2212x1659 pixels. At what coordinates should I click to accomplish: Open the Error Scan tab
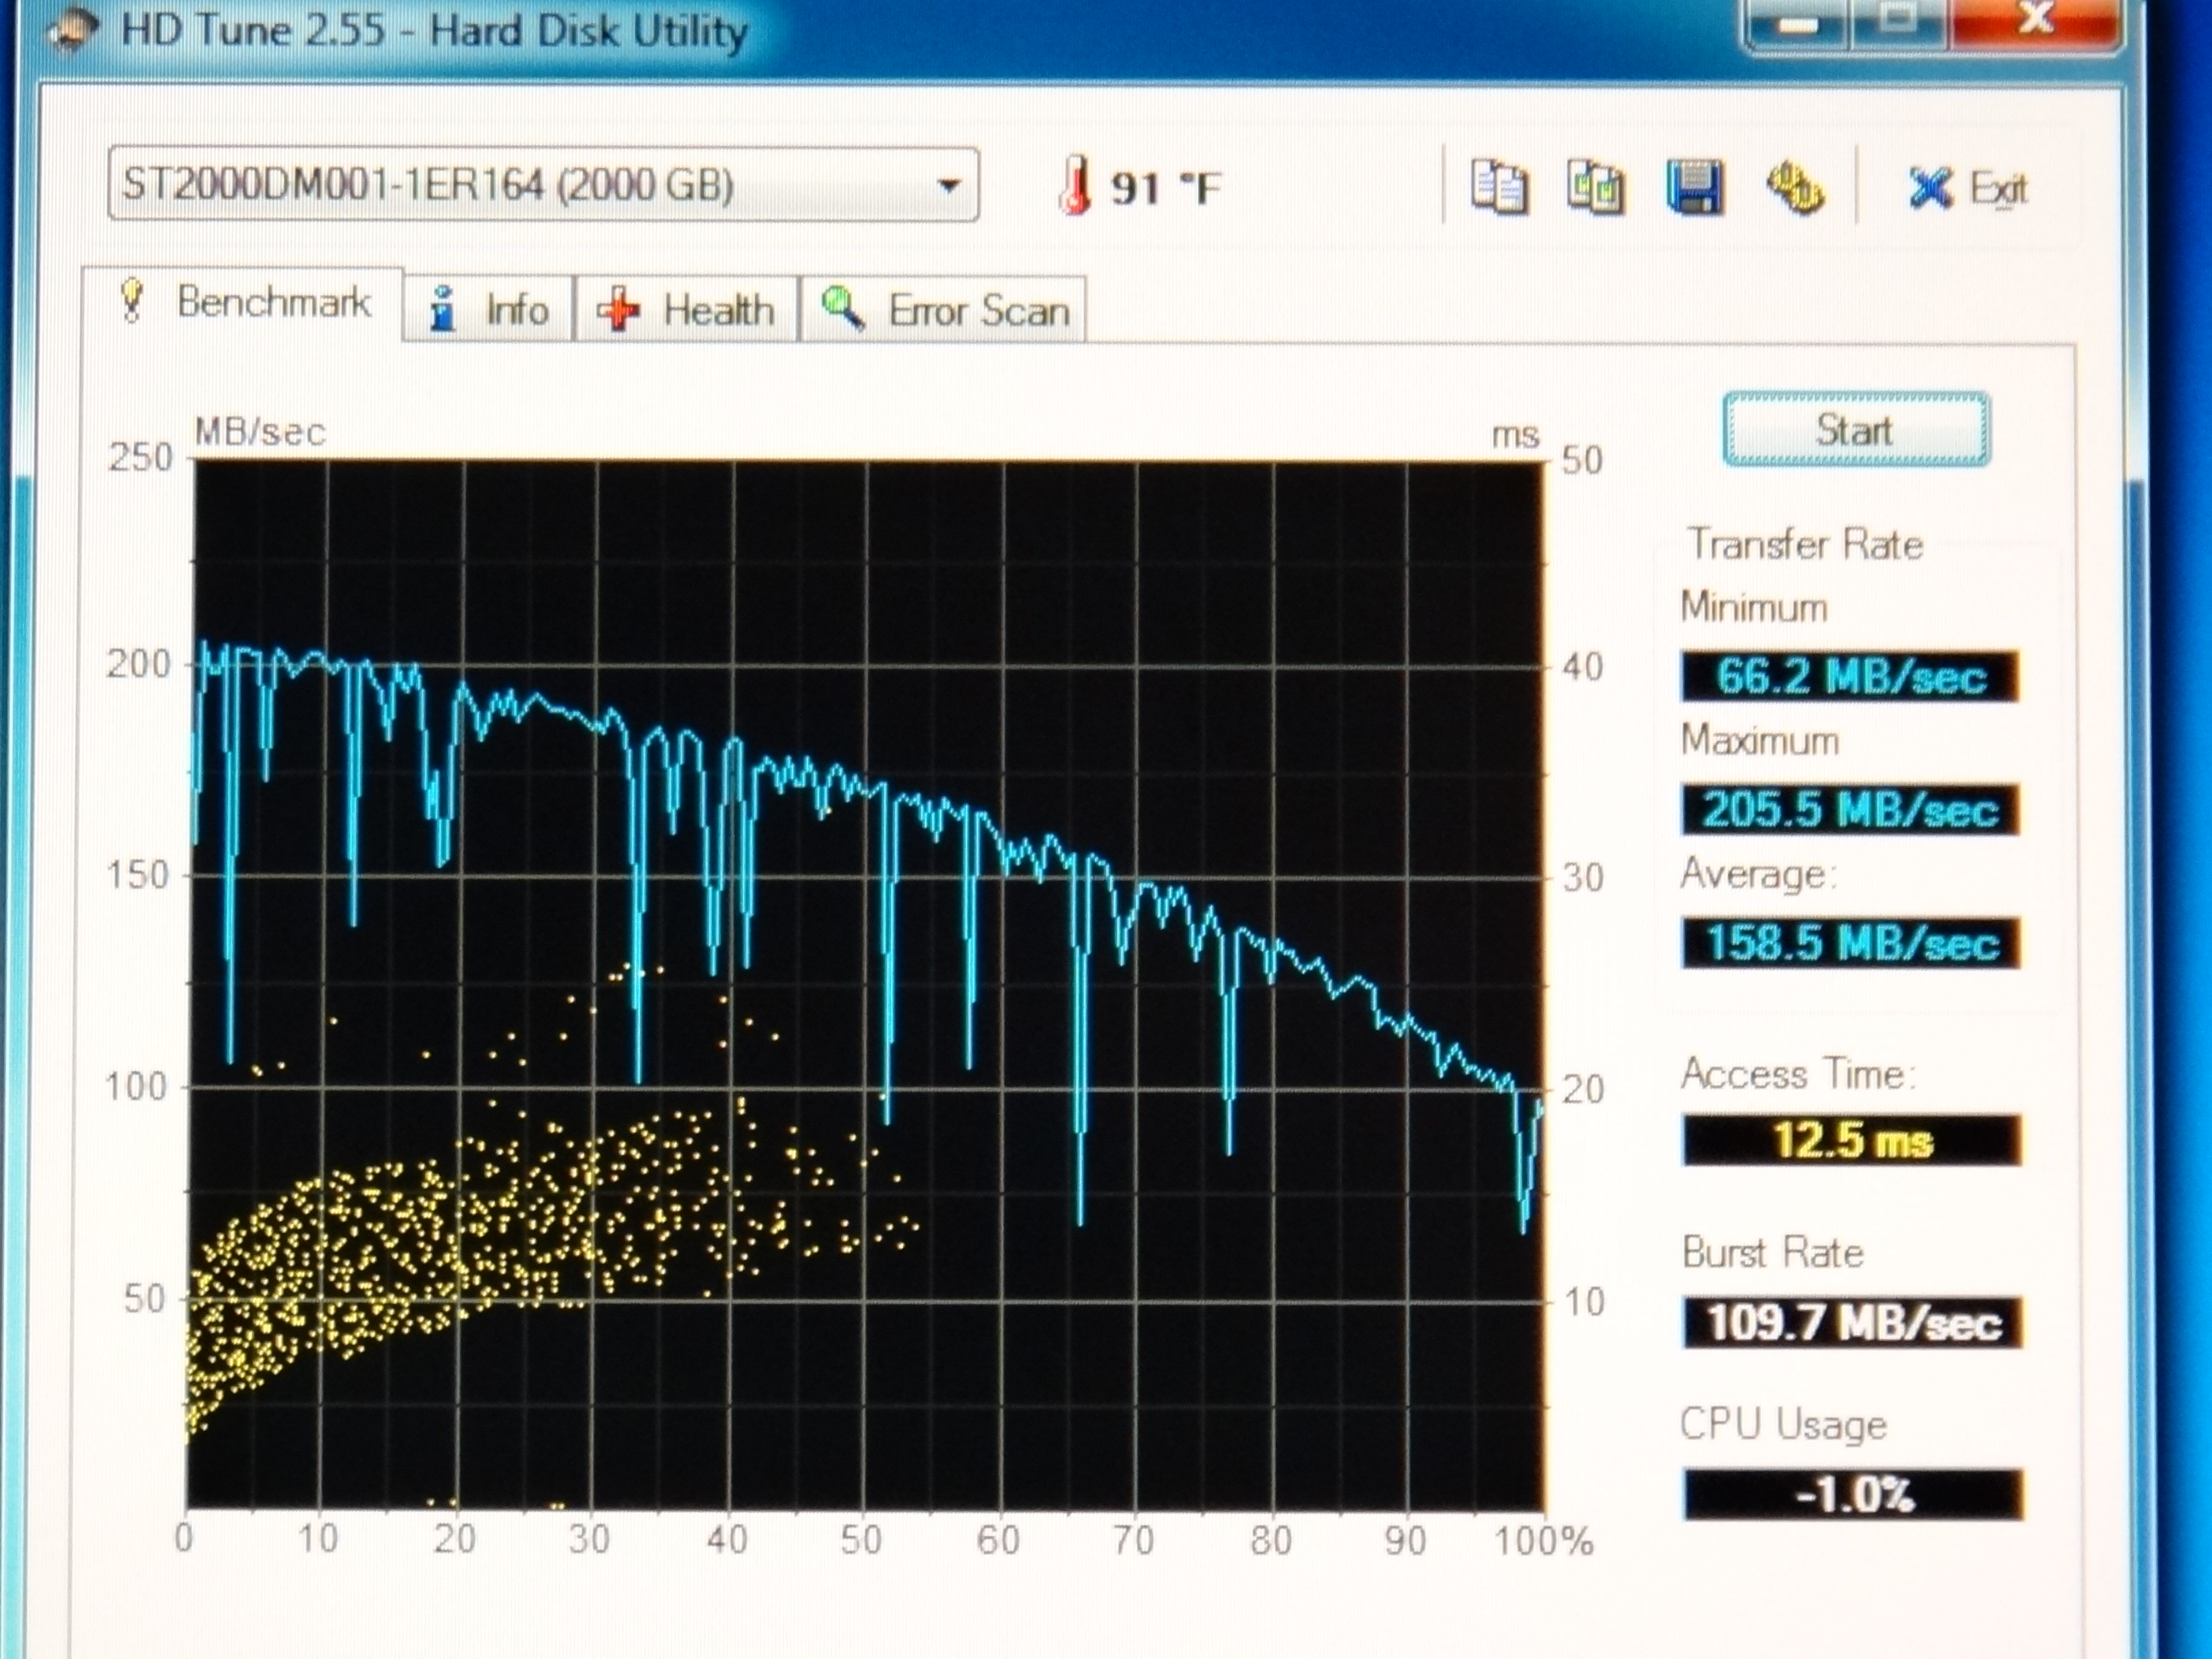coord(943,310)
